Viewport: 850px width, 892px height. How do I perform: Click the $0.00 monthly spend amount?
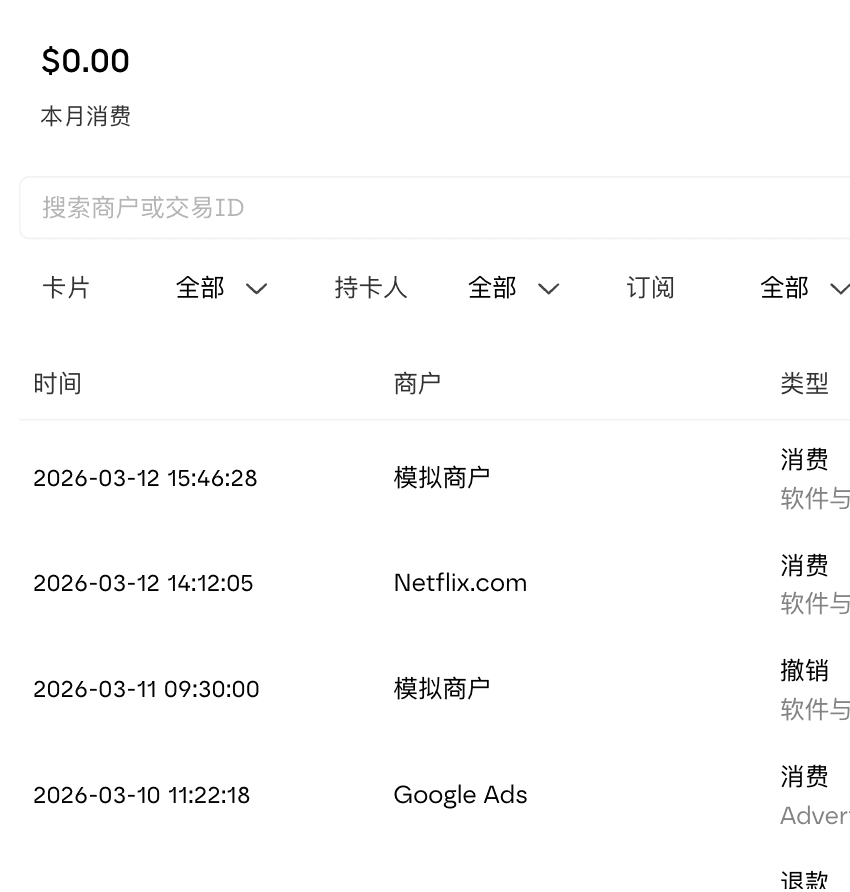coord(85,61)
